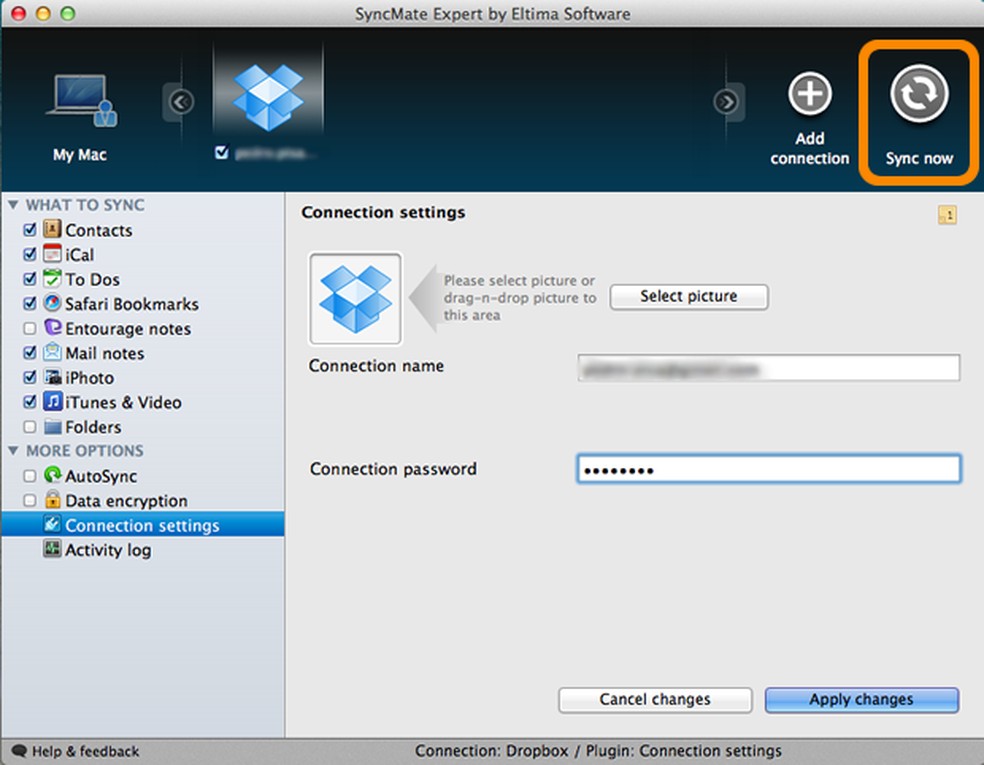The image size is (984, 765).
Task: Uncheck the To Dos checkbox
Action: coord(29,279)
